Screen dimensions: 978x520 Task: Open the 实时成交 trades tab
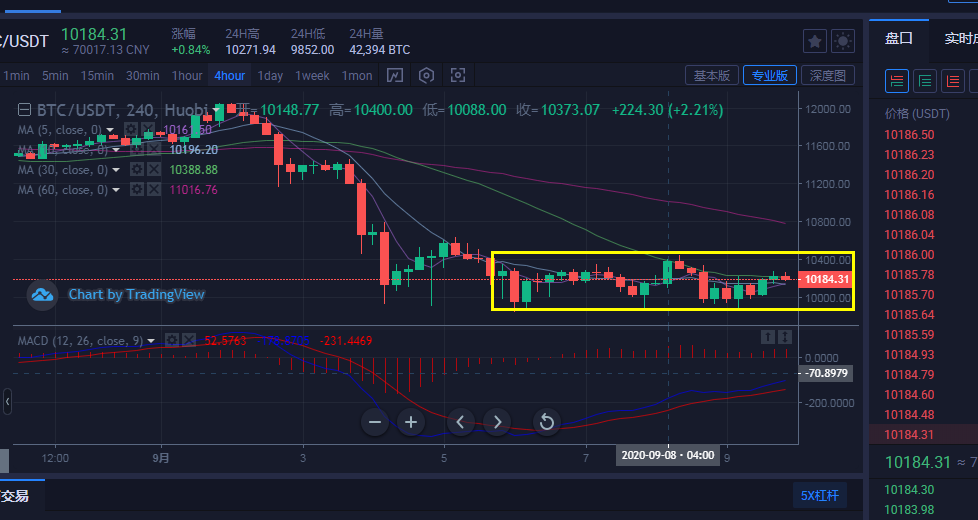point(961,38)
